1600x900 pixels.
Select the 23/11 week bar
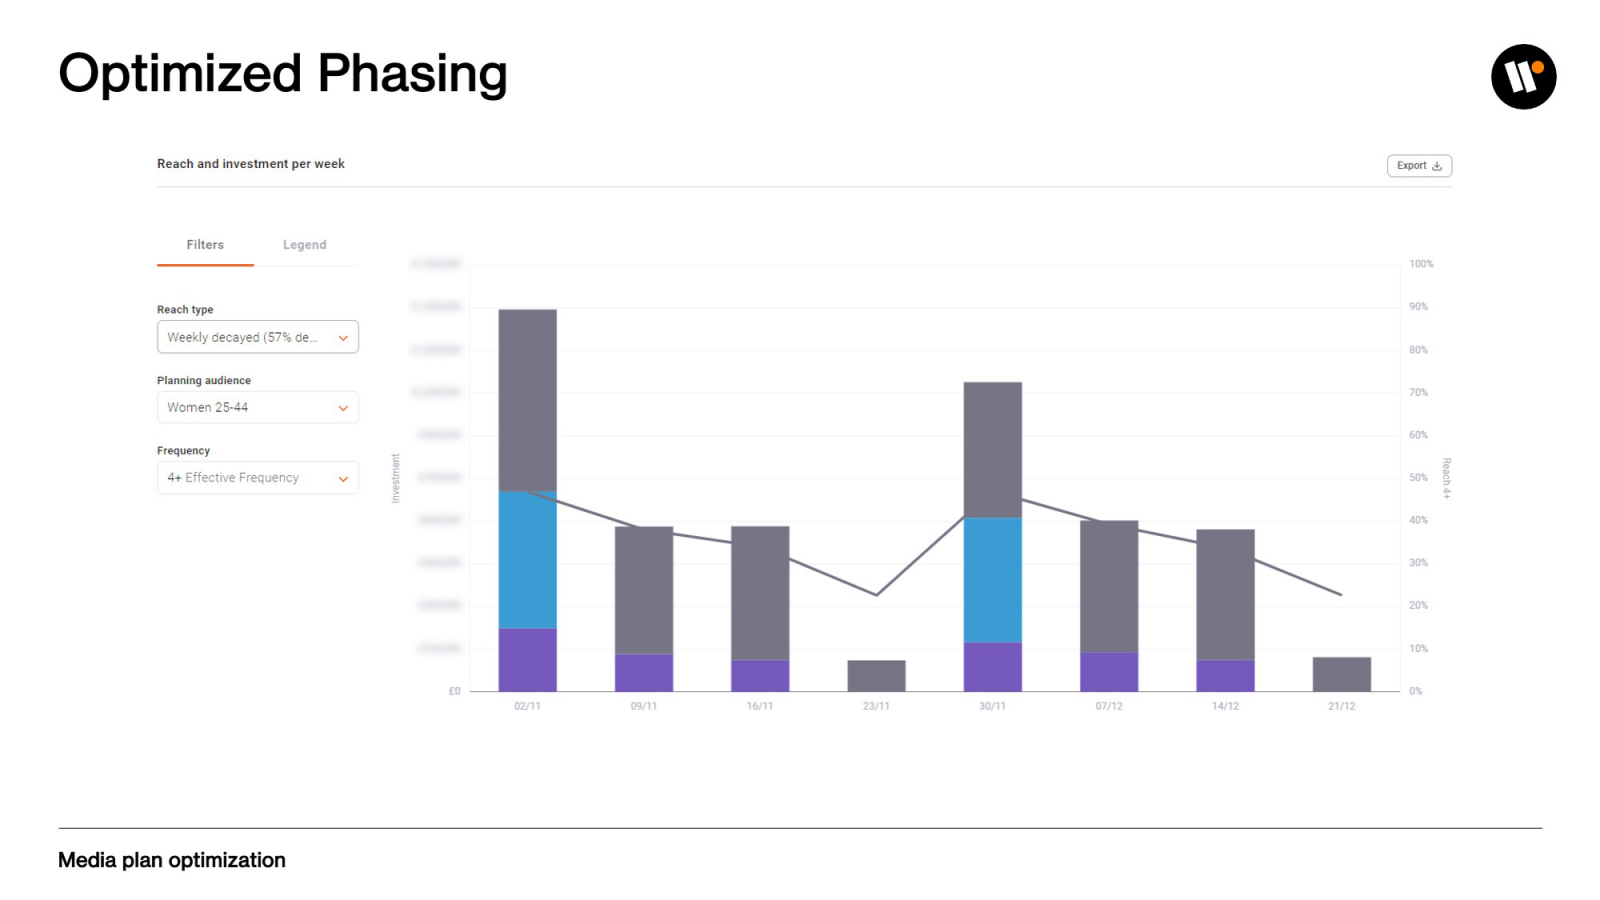click(x=876, y=676)
